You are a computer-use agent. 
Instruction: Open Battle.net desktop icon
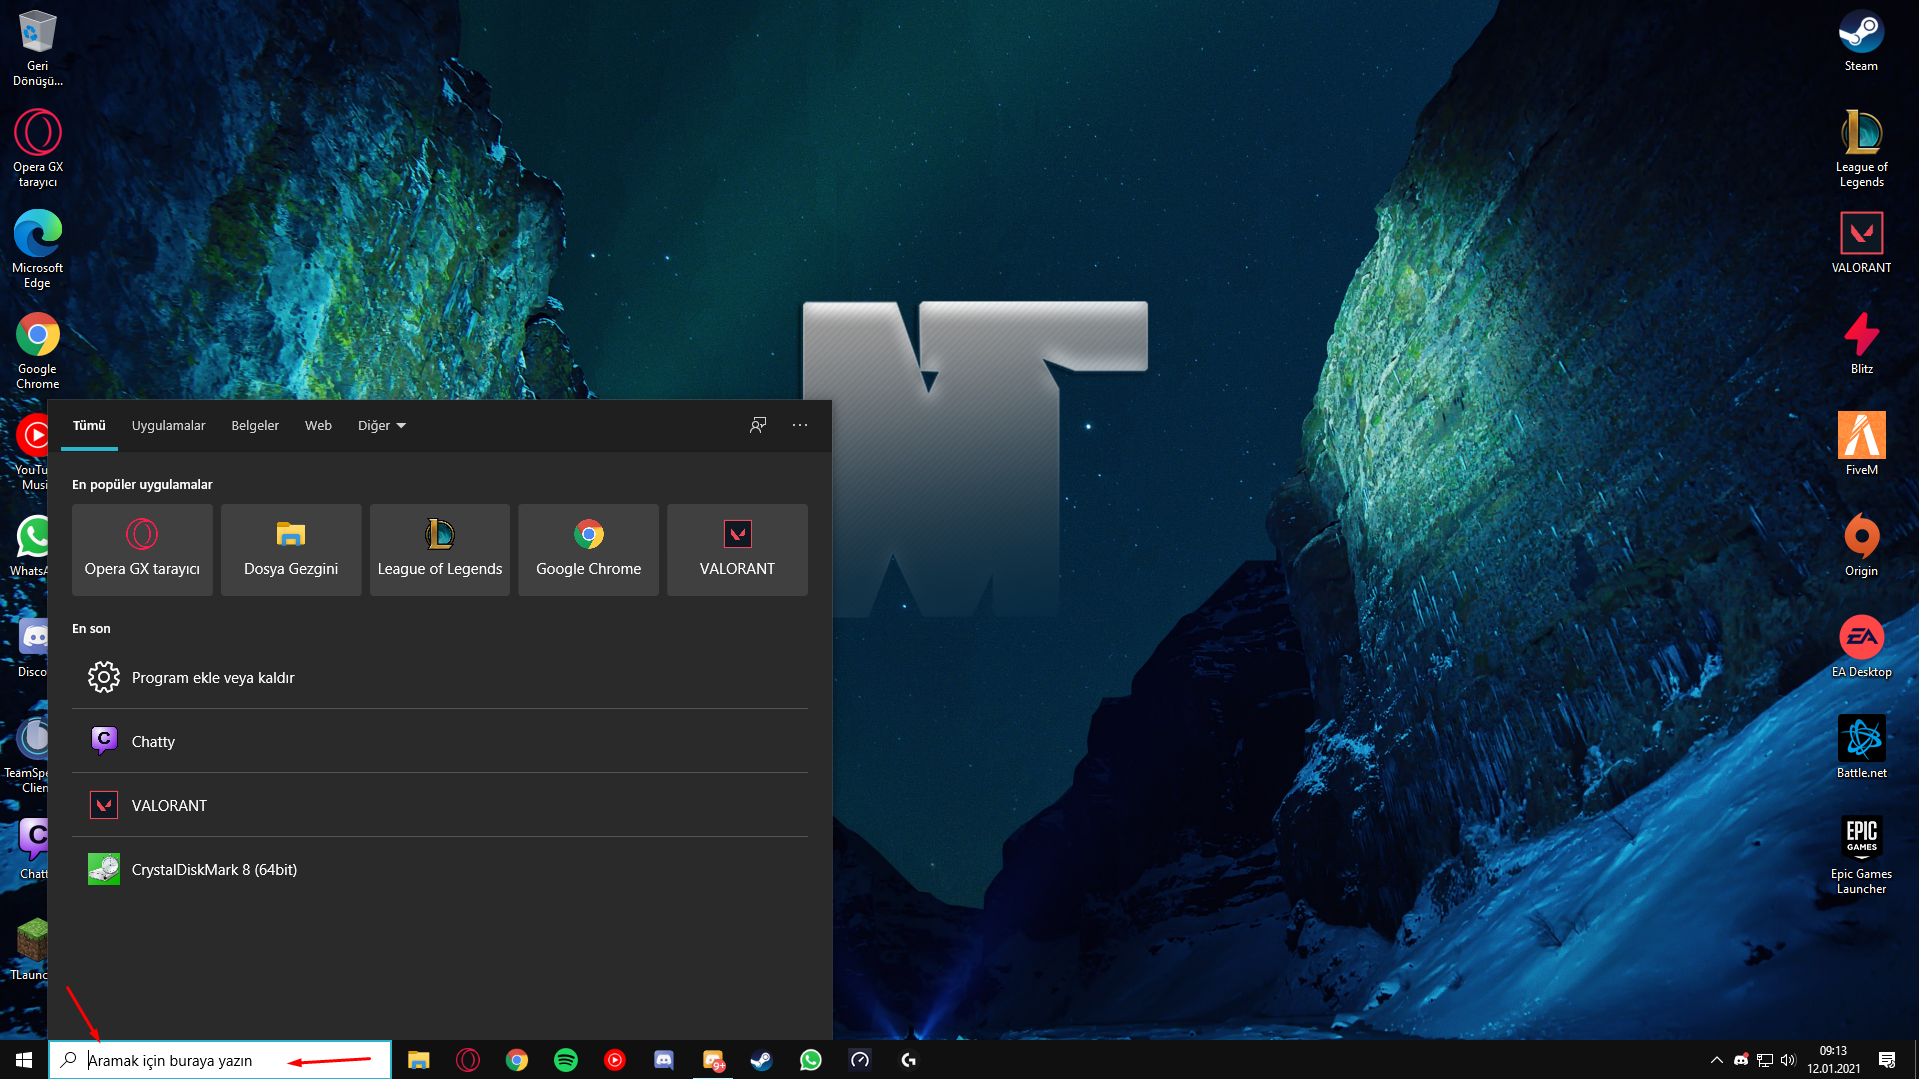1860,747
